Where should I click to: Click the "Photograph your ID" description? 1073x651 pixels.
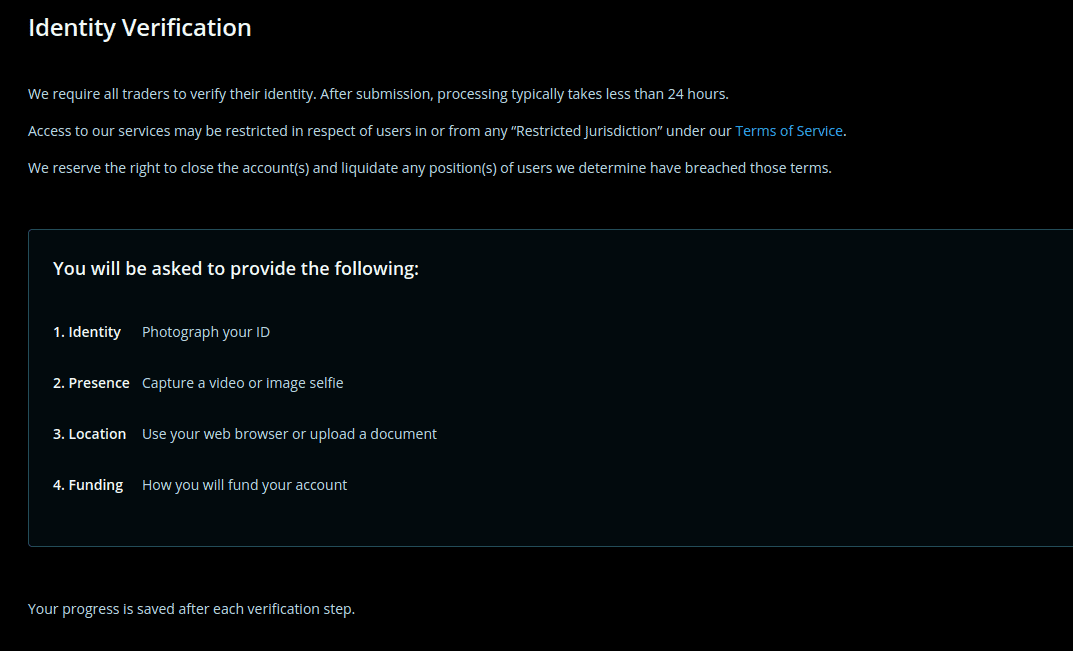pos(206,332)
